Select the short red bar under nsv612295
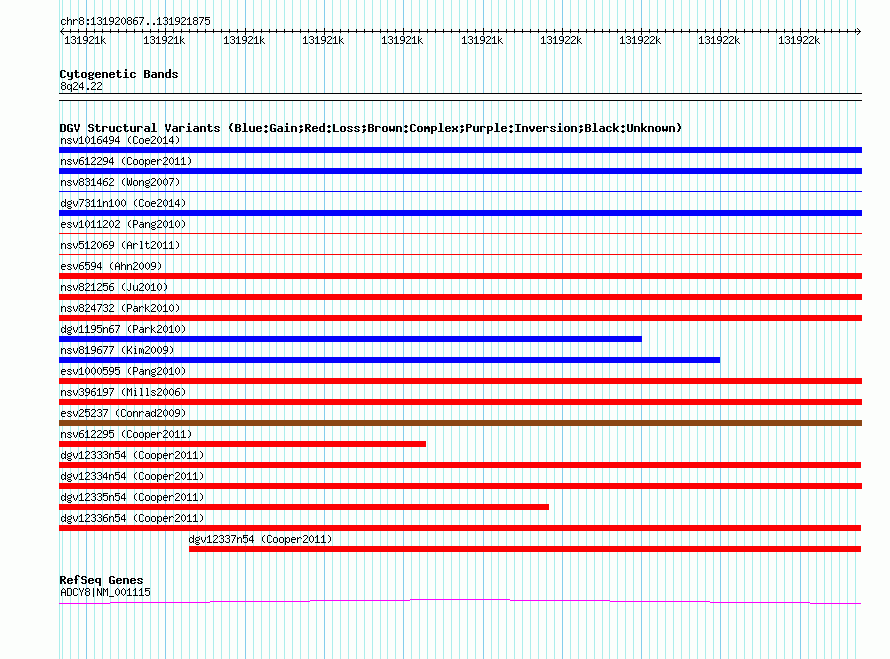The height and width of the screenshot is (659, 890). 242,444
